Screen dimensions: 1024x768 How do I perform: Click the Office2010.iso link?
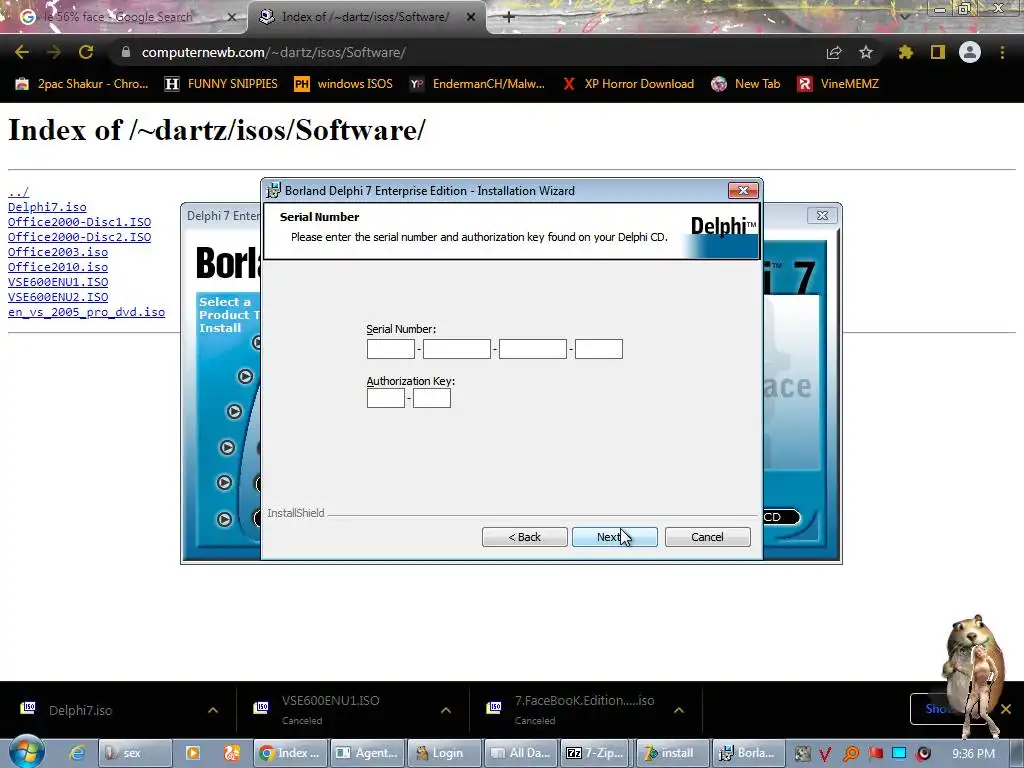click(57, 267)
